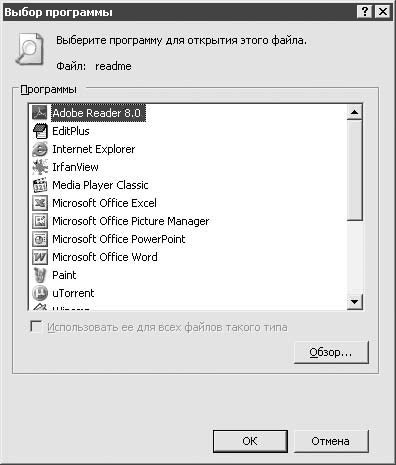Click the question mark help button
The width and height of the screenshot is (396, 465).
coord(365,12)
